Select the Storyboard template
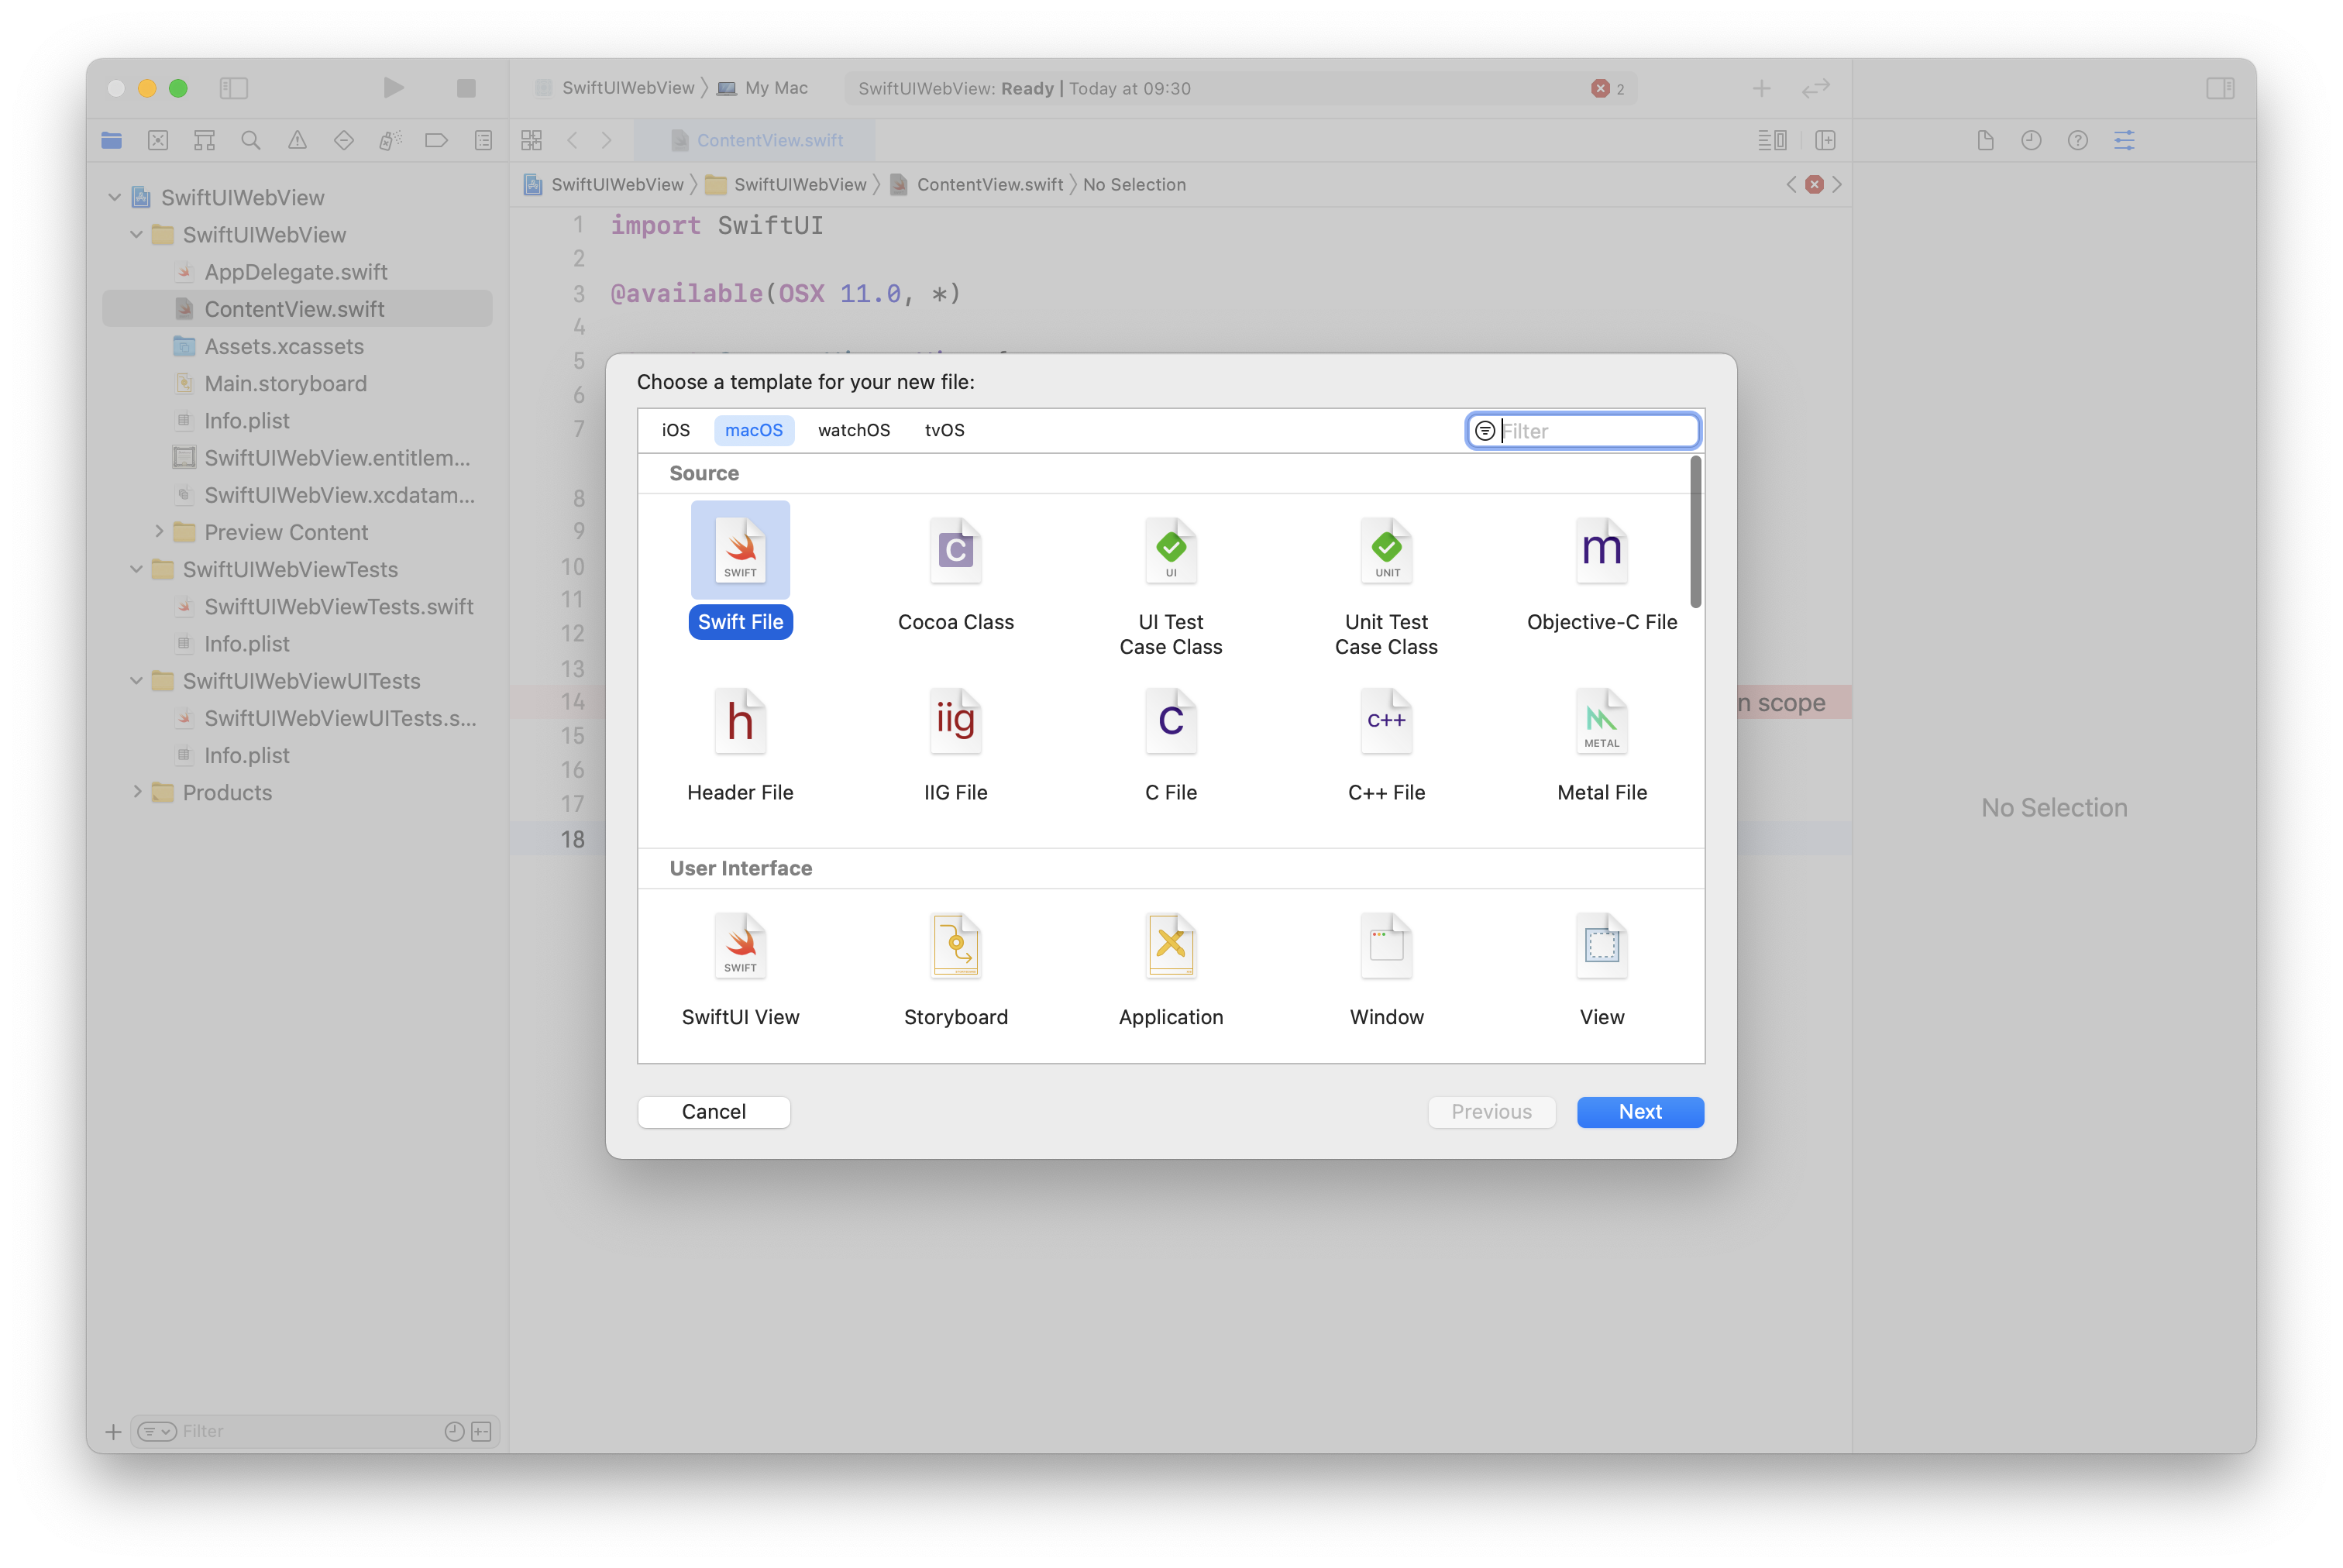The width and height of the screenshot is (2343, 1568). click(x=955, y=970)
